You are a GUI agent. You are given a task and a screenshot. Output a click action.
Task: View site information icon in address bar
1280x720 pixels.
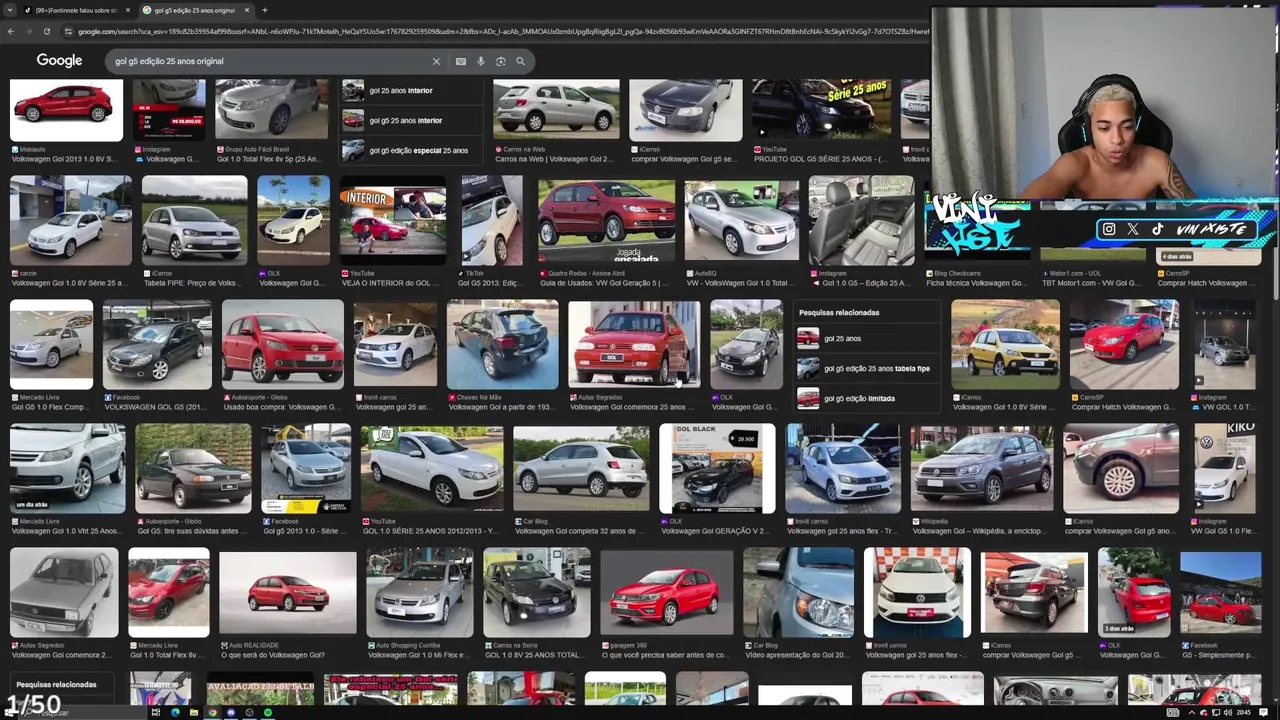click(68, 31)
